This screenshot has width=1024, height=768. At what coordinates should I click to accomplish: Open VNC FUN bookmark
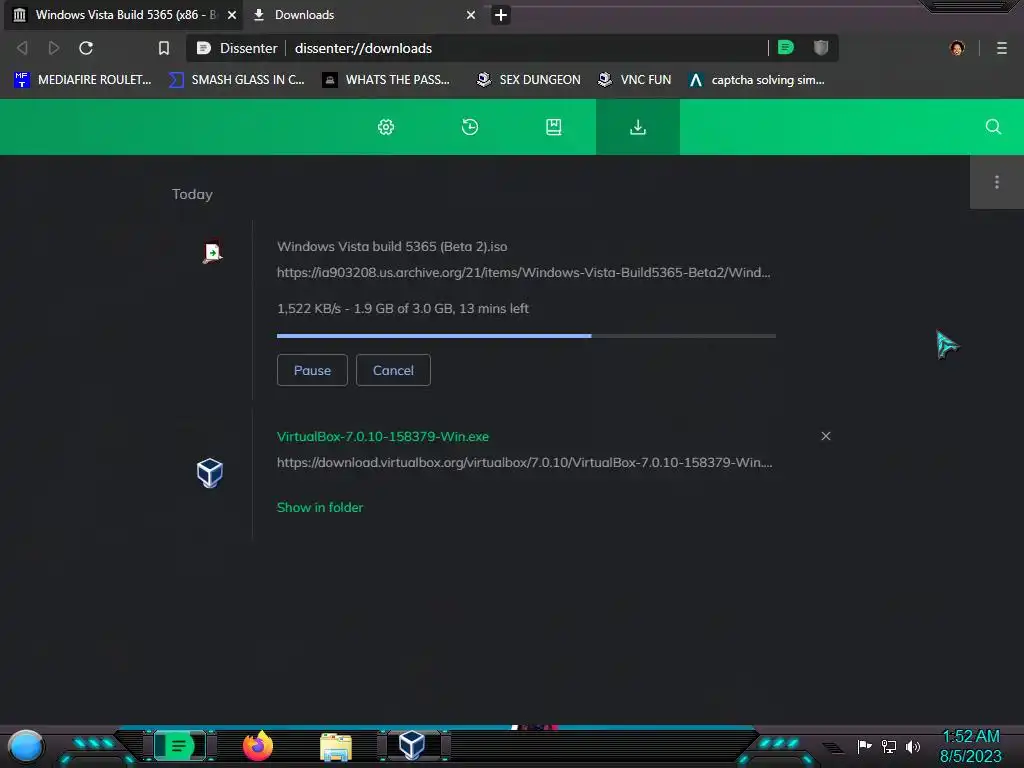pyautogui.click(x=635, y=80)
